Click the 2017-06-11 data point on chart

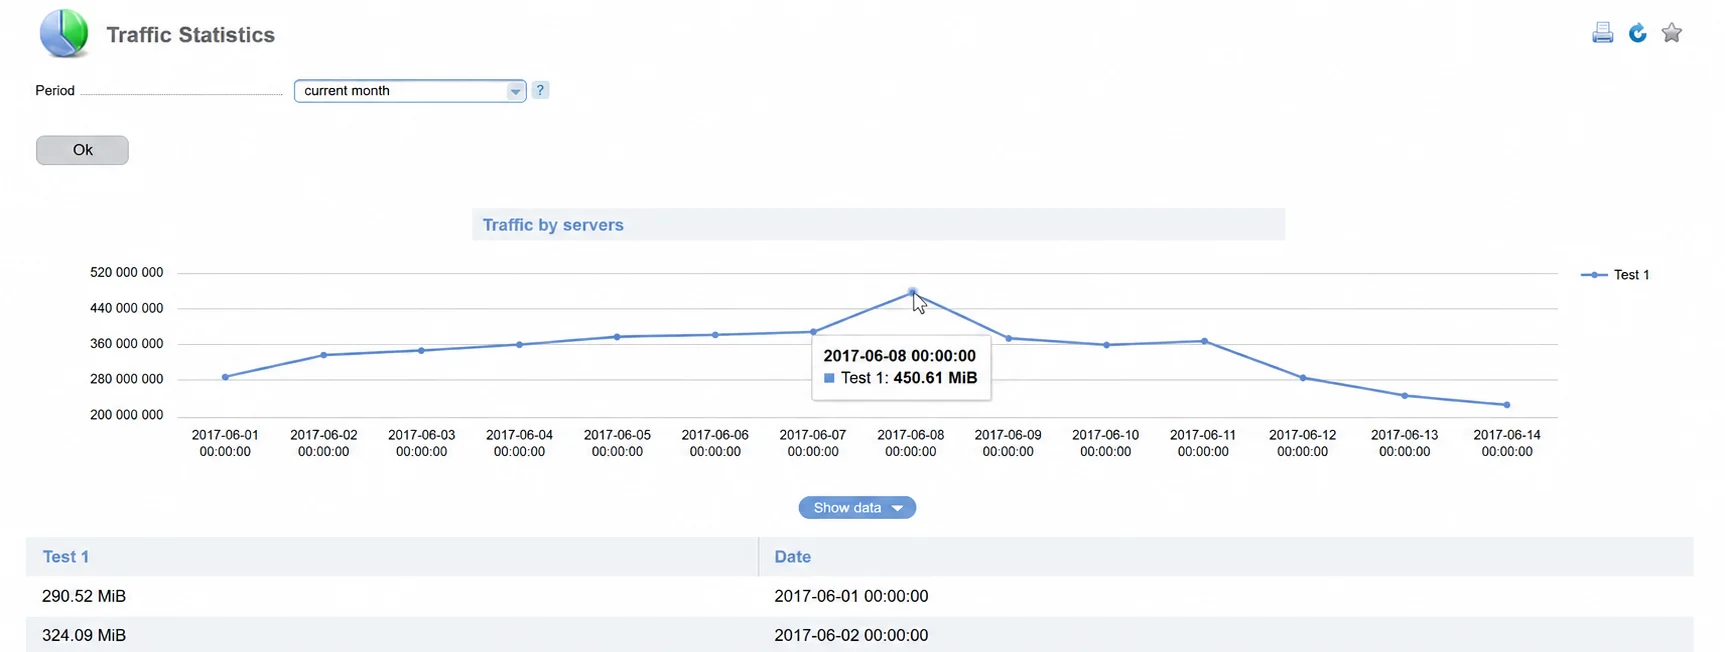pos(1204,341)
